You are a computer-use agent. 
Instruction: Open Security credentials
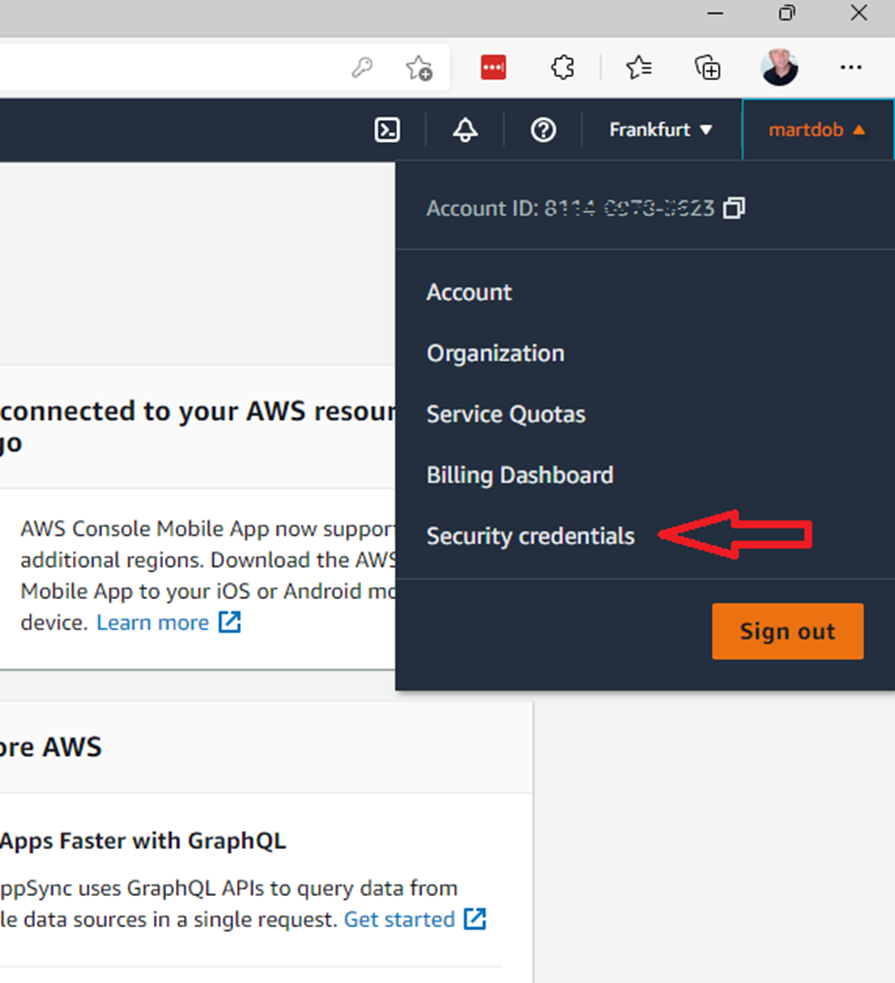pyautogui.click(x=530, y=536)
